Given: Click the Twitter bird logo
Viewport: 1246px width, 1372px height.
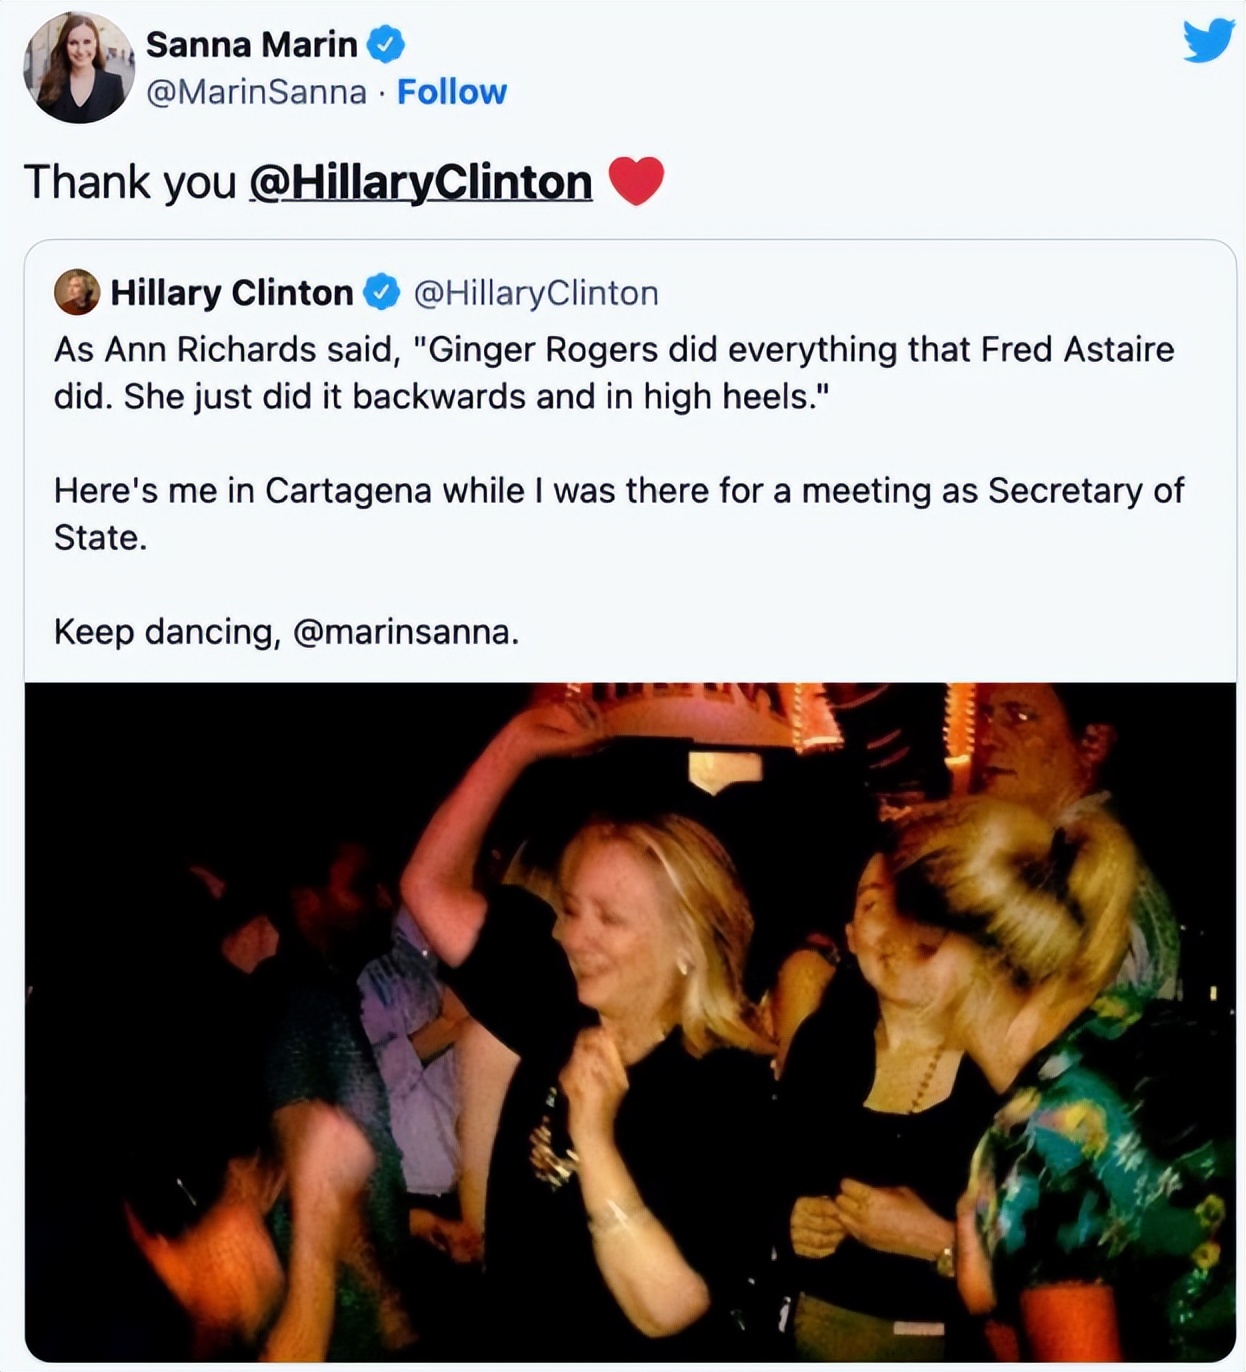Looking at the screenshot, I should click(x=1208, y=42).
